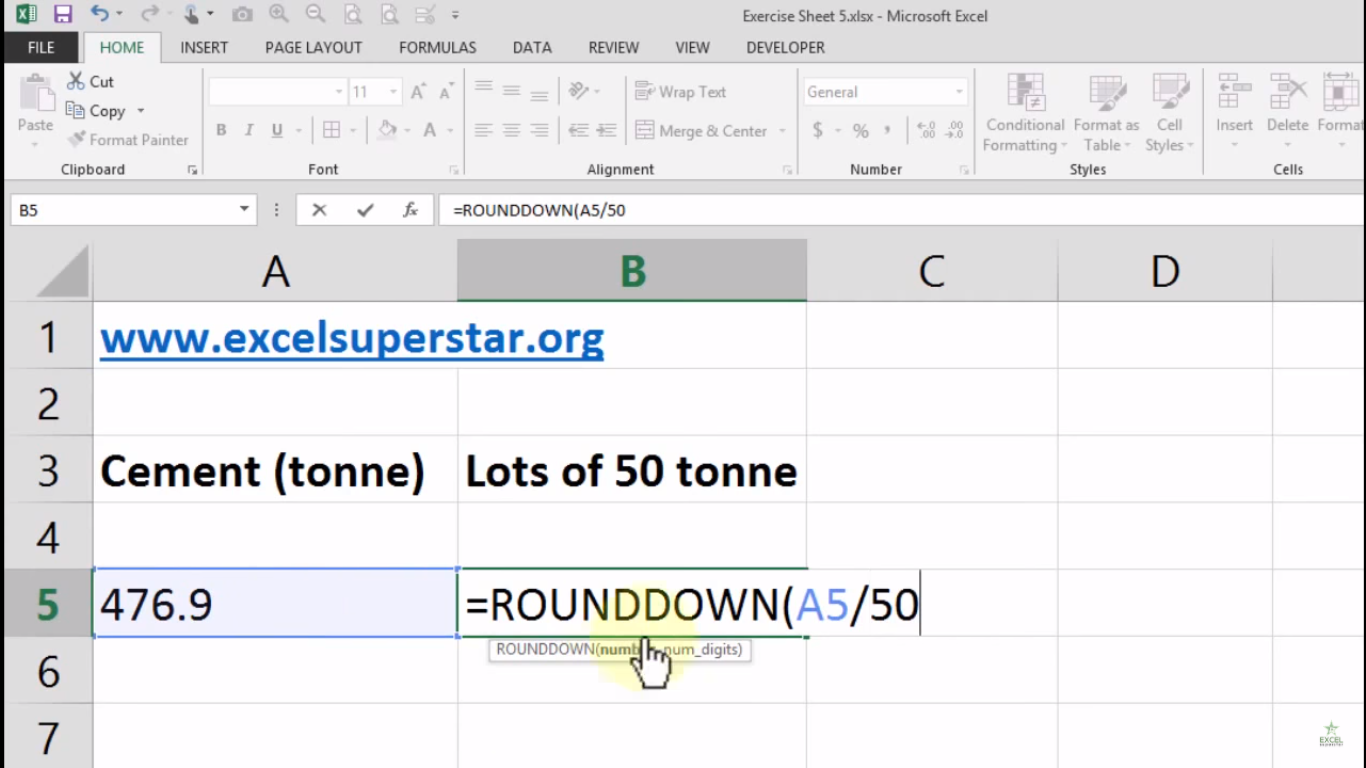Image resolution: width=1366 pixels, height=768 pixels.
Task: Click the Undo arrow icon
Action: [x=100, y=14]
